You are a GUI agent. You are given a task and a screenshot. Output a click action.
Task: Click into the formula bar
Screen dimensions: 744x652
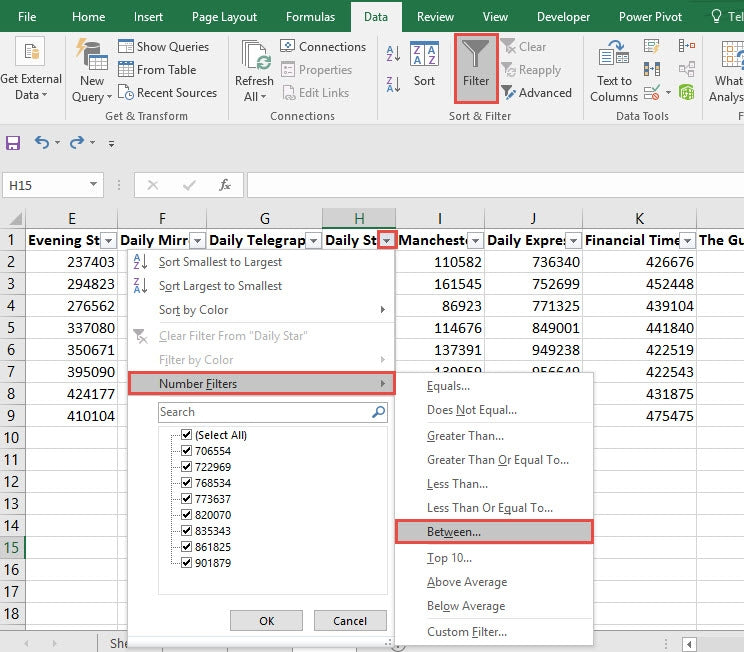point(495,185)
